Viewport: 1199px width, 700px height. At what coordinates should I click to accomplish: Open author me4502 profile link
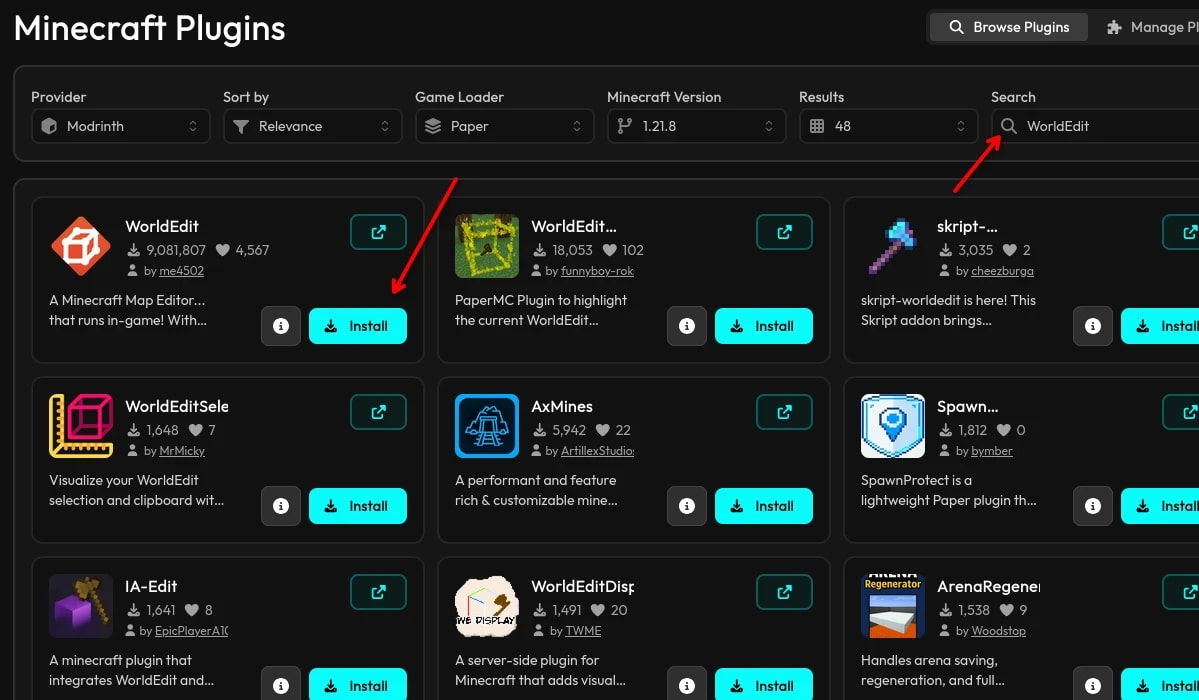[181, 271]
